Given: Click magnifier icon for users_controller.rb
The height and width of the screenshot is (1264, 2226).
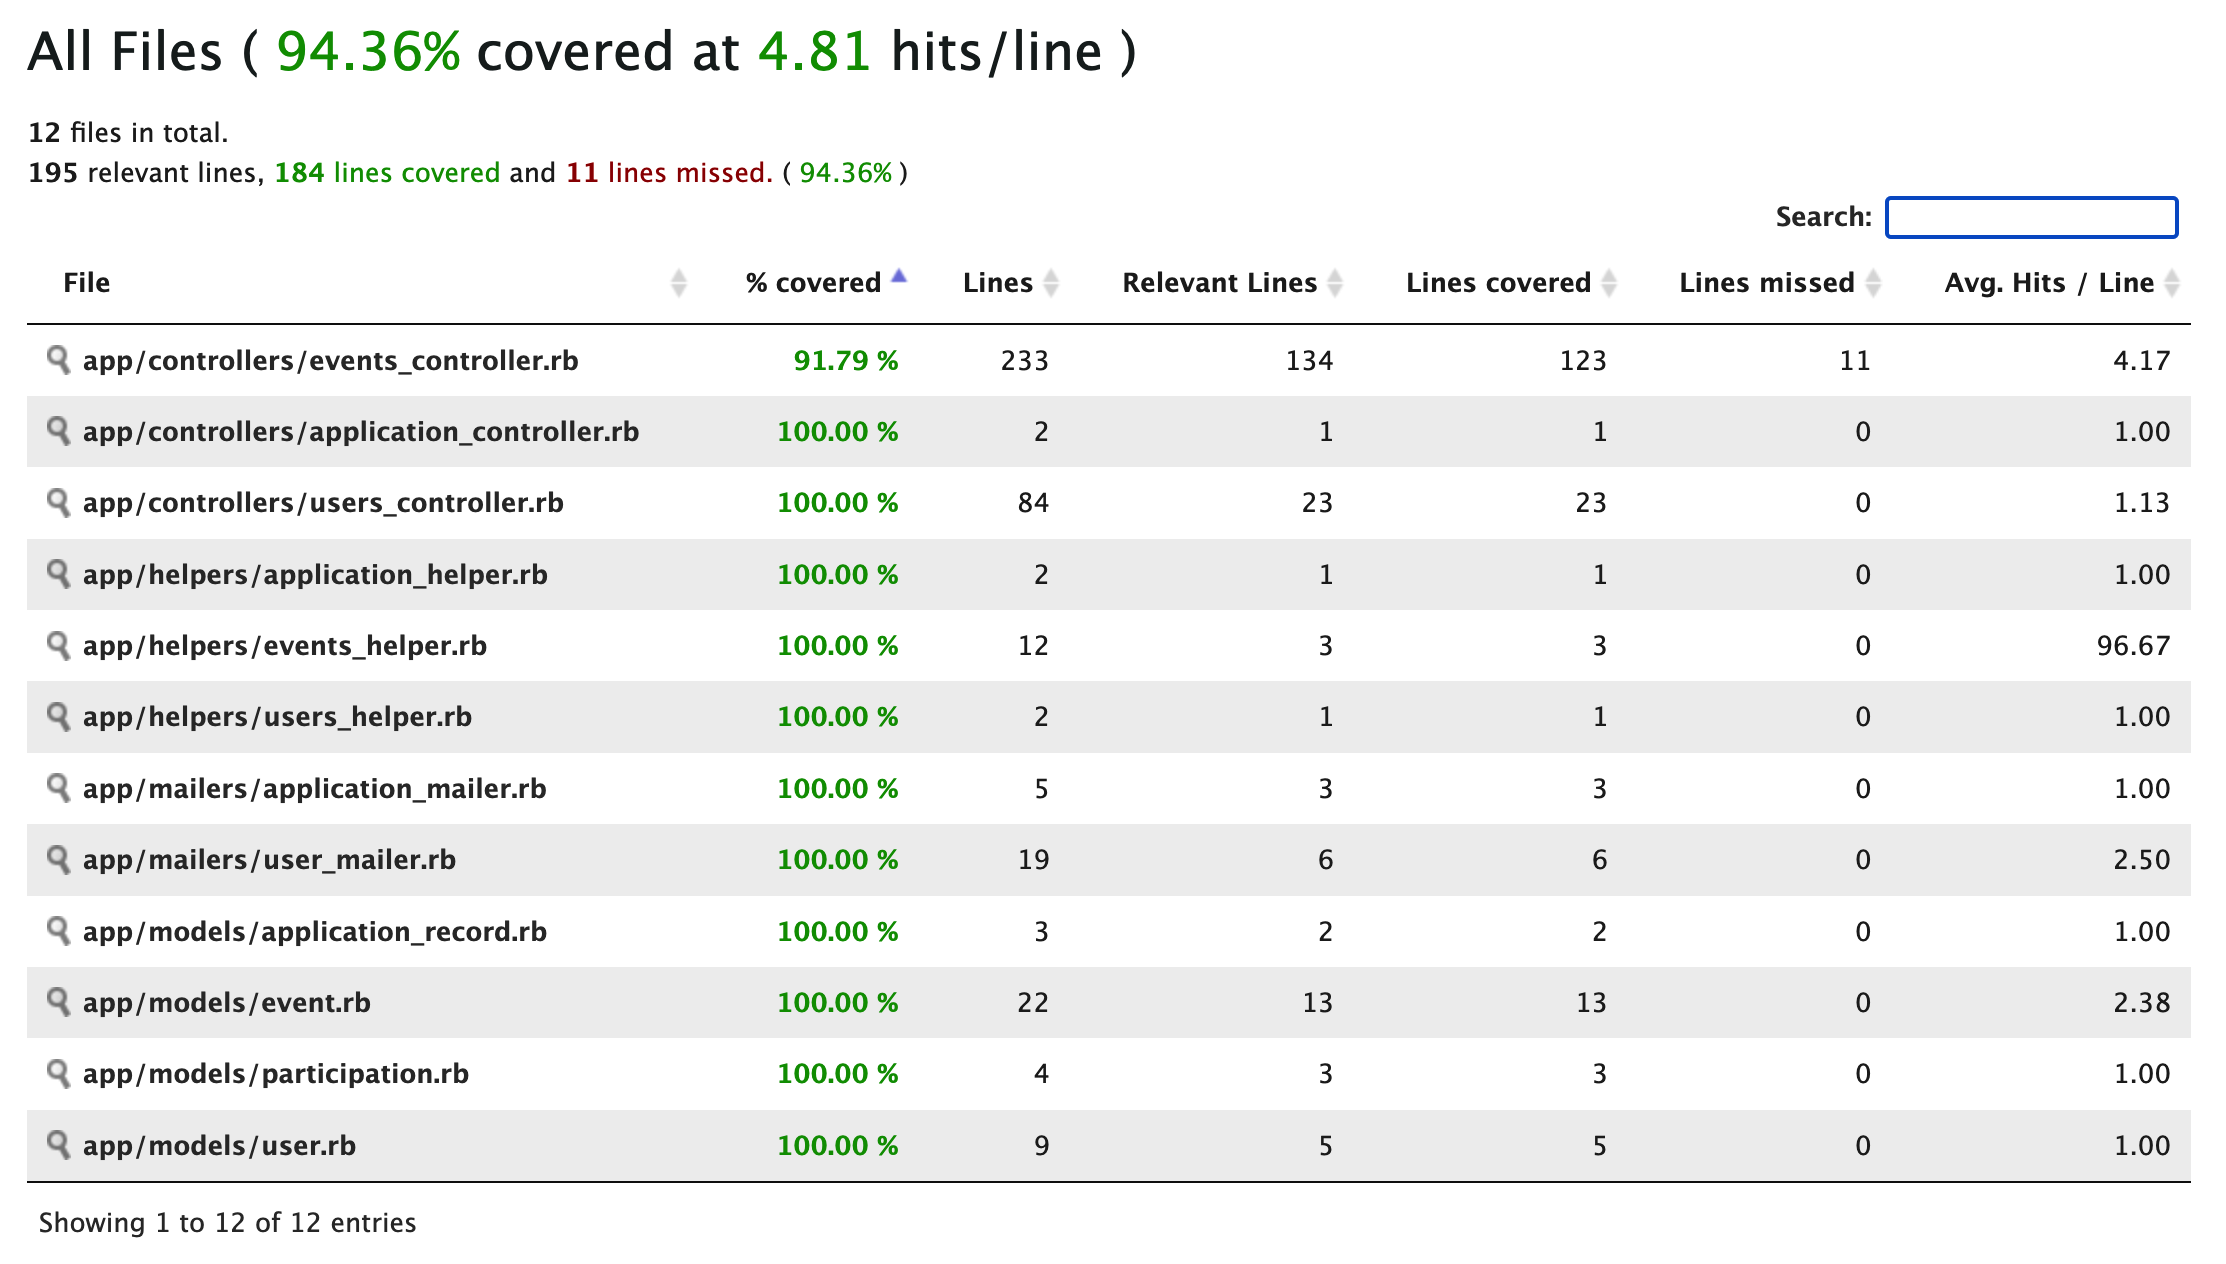Looking at the screenshot, I should [x=59, y=502].
